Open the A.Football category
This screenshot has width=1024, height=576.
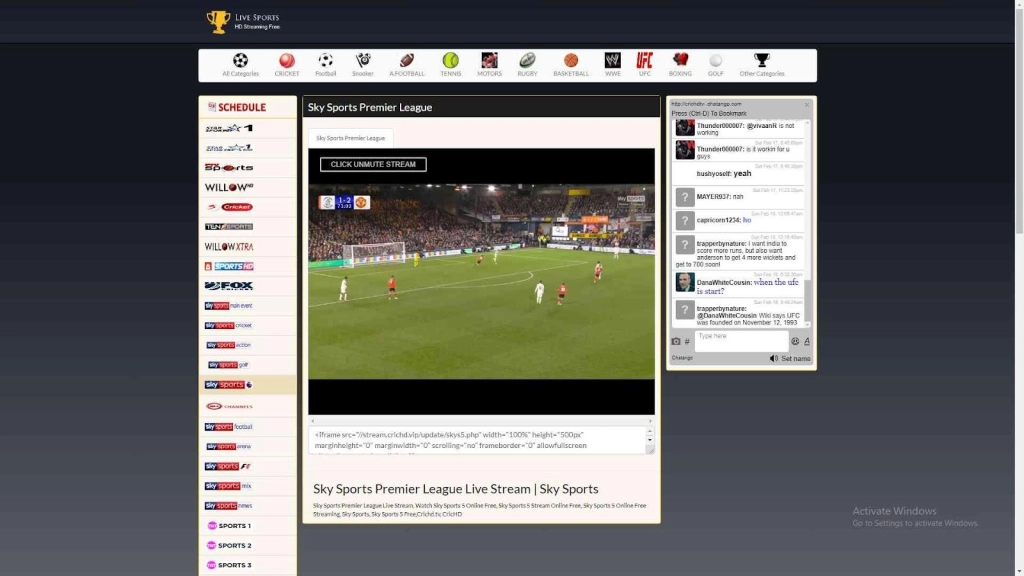point(407,65)
